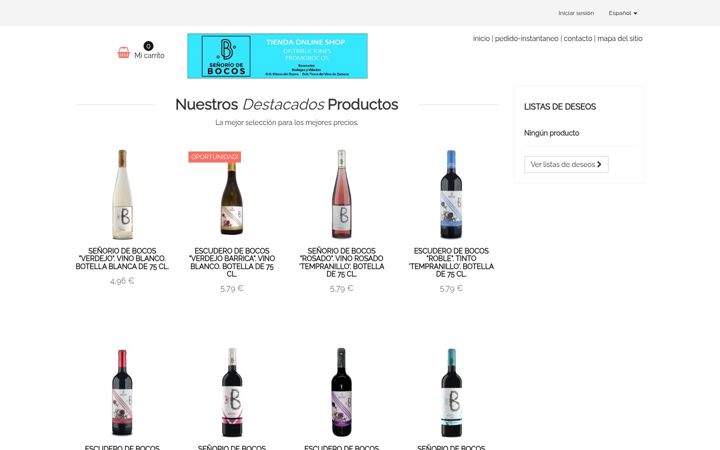Viewport: 720px width, 450px height.
Task: Go to inicio menu link
Action: (x=481, y=39)
